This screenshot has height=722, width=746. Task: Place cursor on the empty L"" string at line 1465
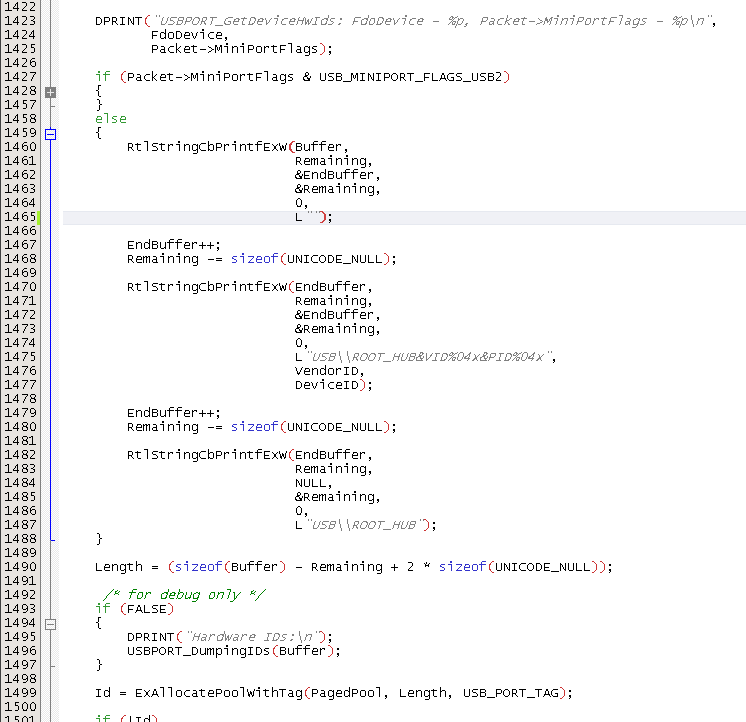312,216
